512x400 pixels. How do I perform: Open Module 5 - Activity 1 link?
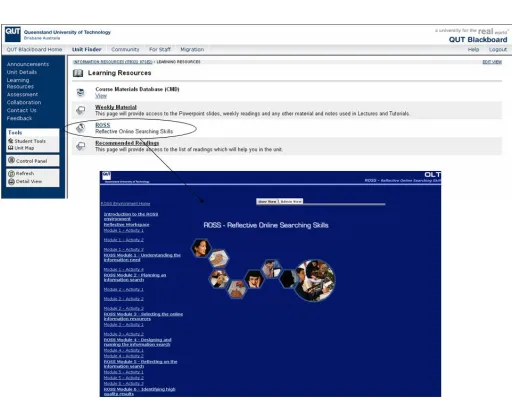(x=124, y=372)
